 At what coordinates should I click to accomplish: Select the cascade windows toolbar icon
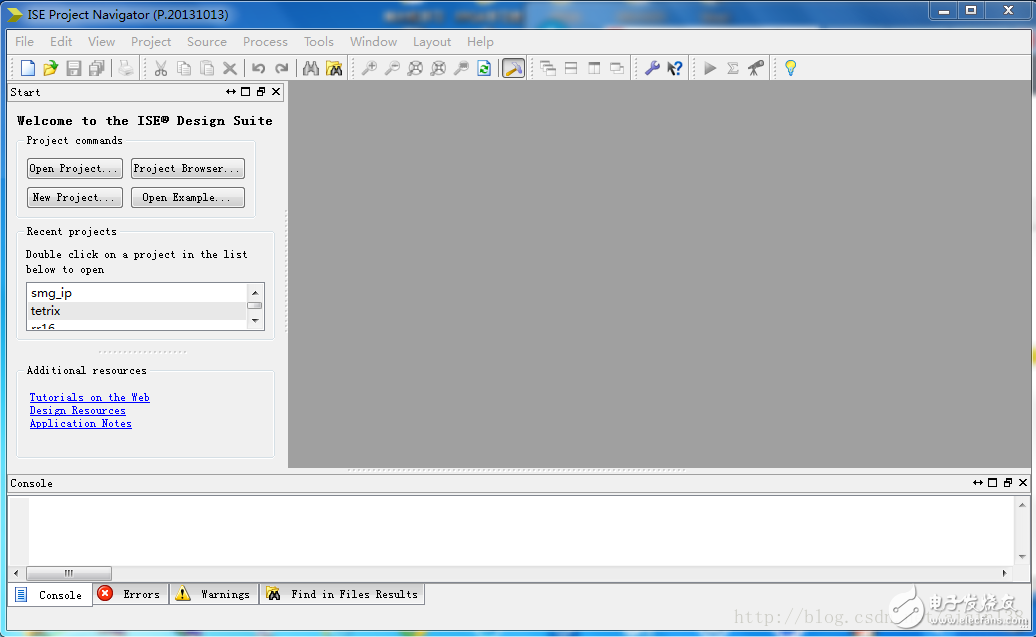click(548, 67)
